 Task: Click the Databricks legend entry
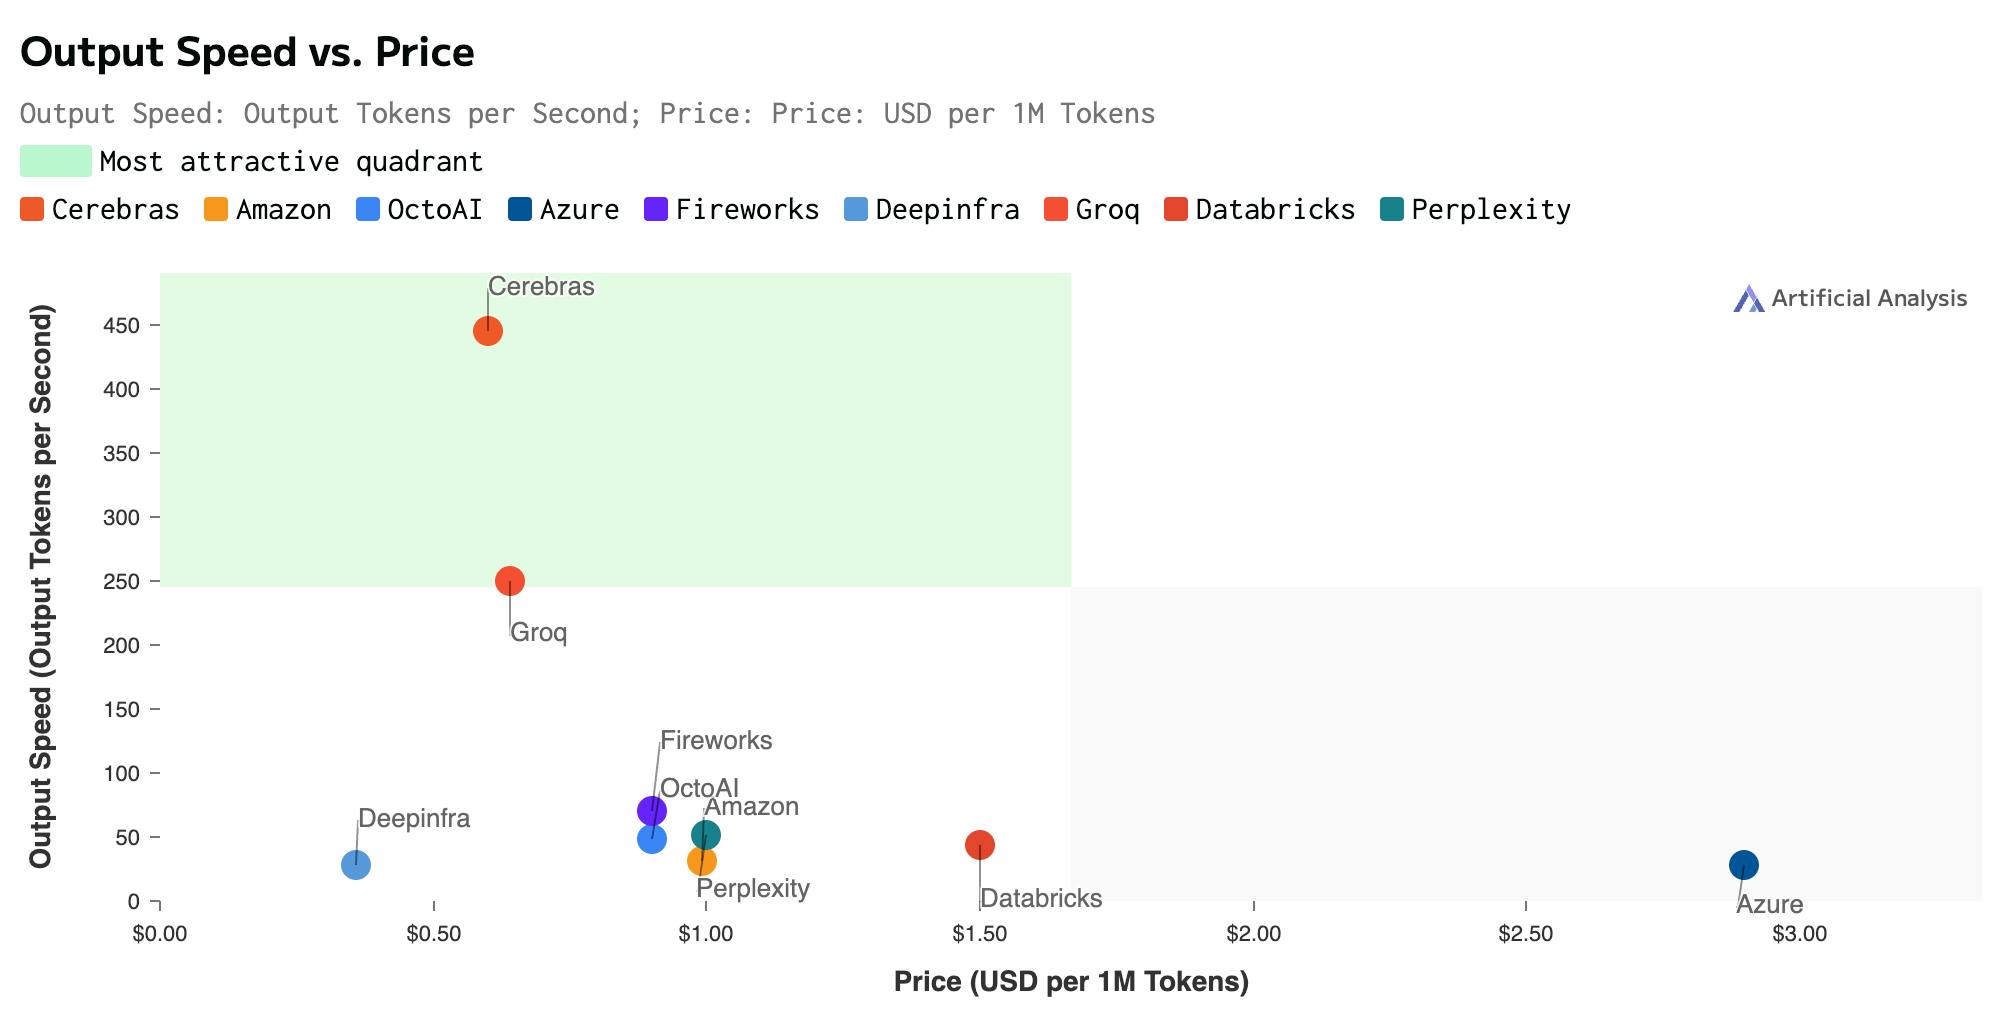1260,210
